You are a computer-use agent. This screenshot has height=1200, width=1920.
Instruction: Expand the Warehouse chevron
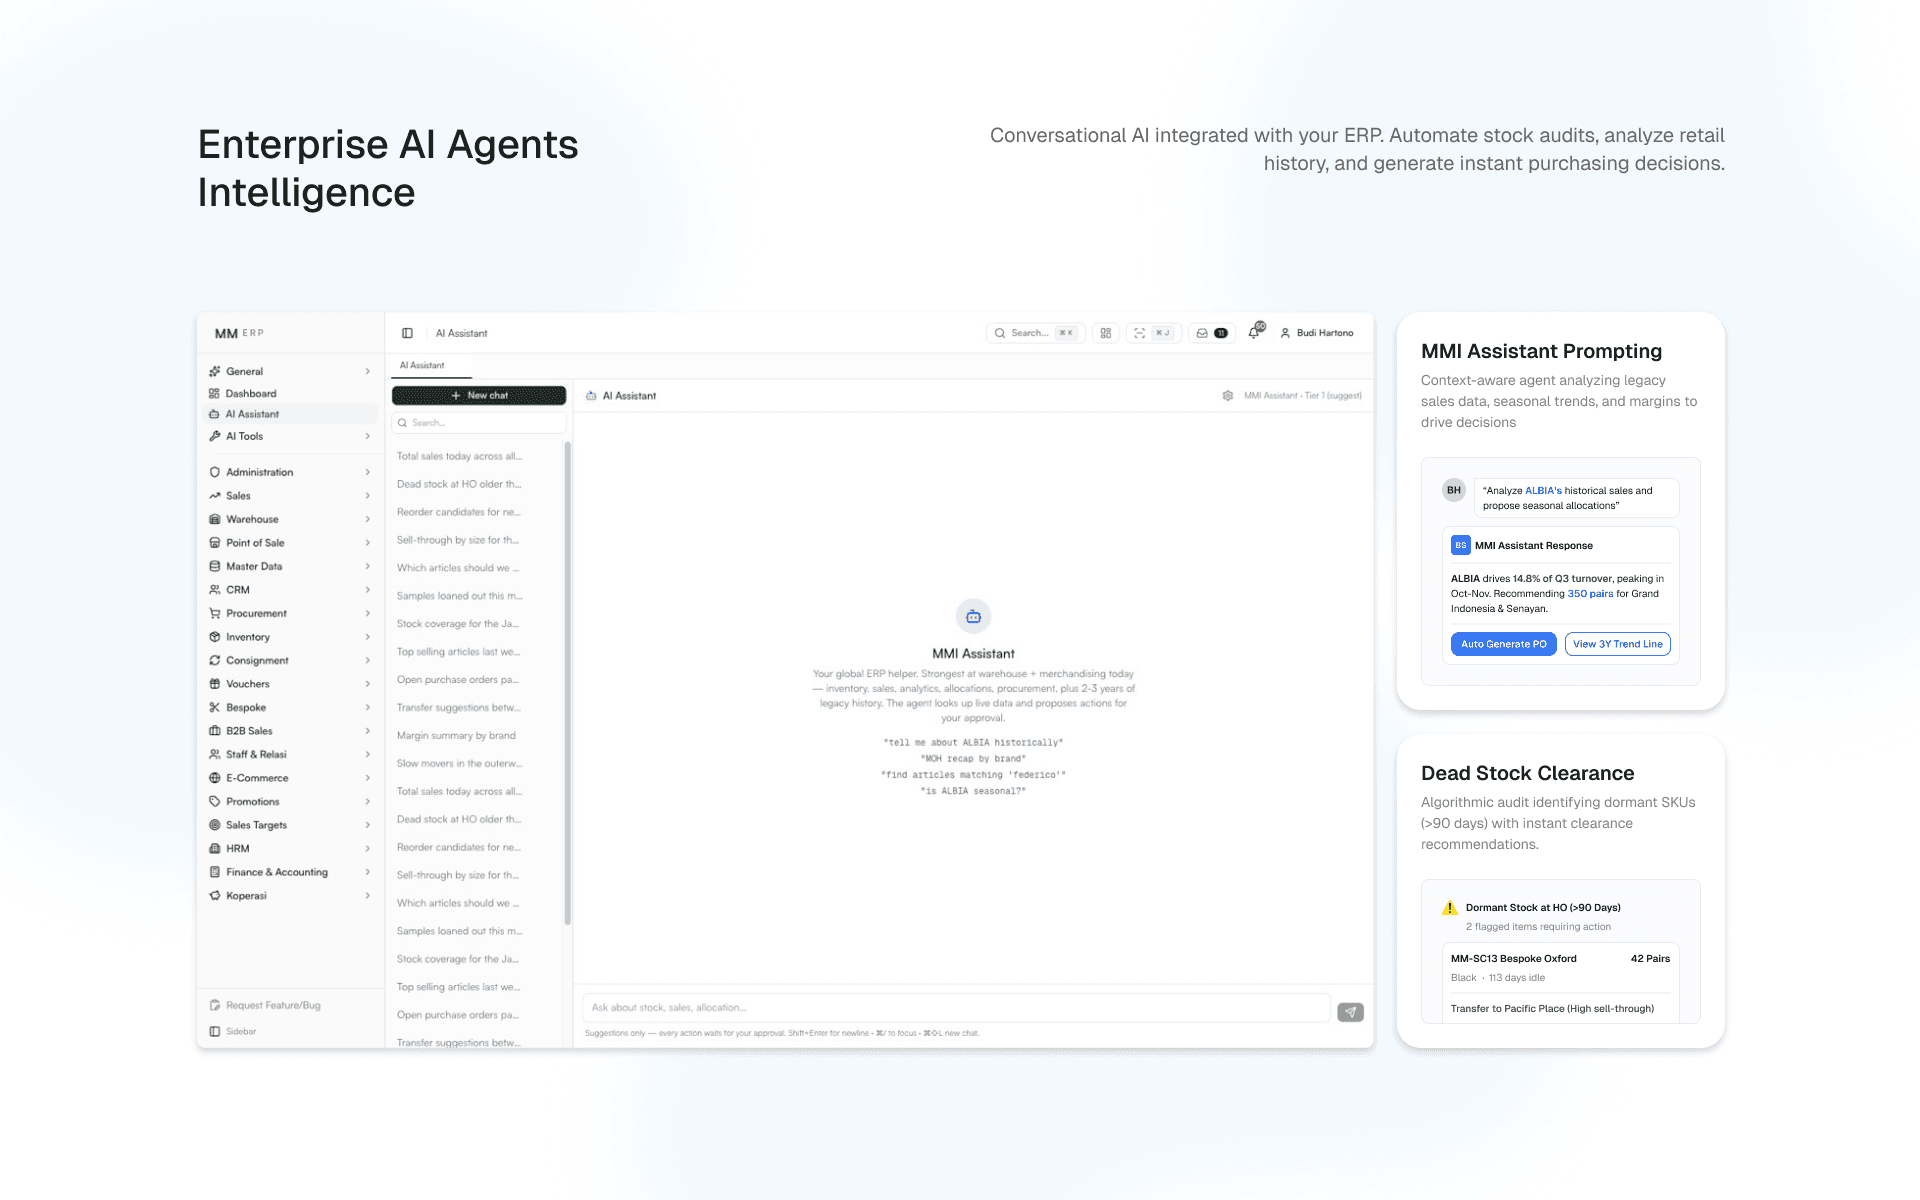368,519
